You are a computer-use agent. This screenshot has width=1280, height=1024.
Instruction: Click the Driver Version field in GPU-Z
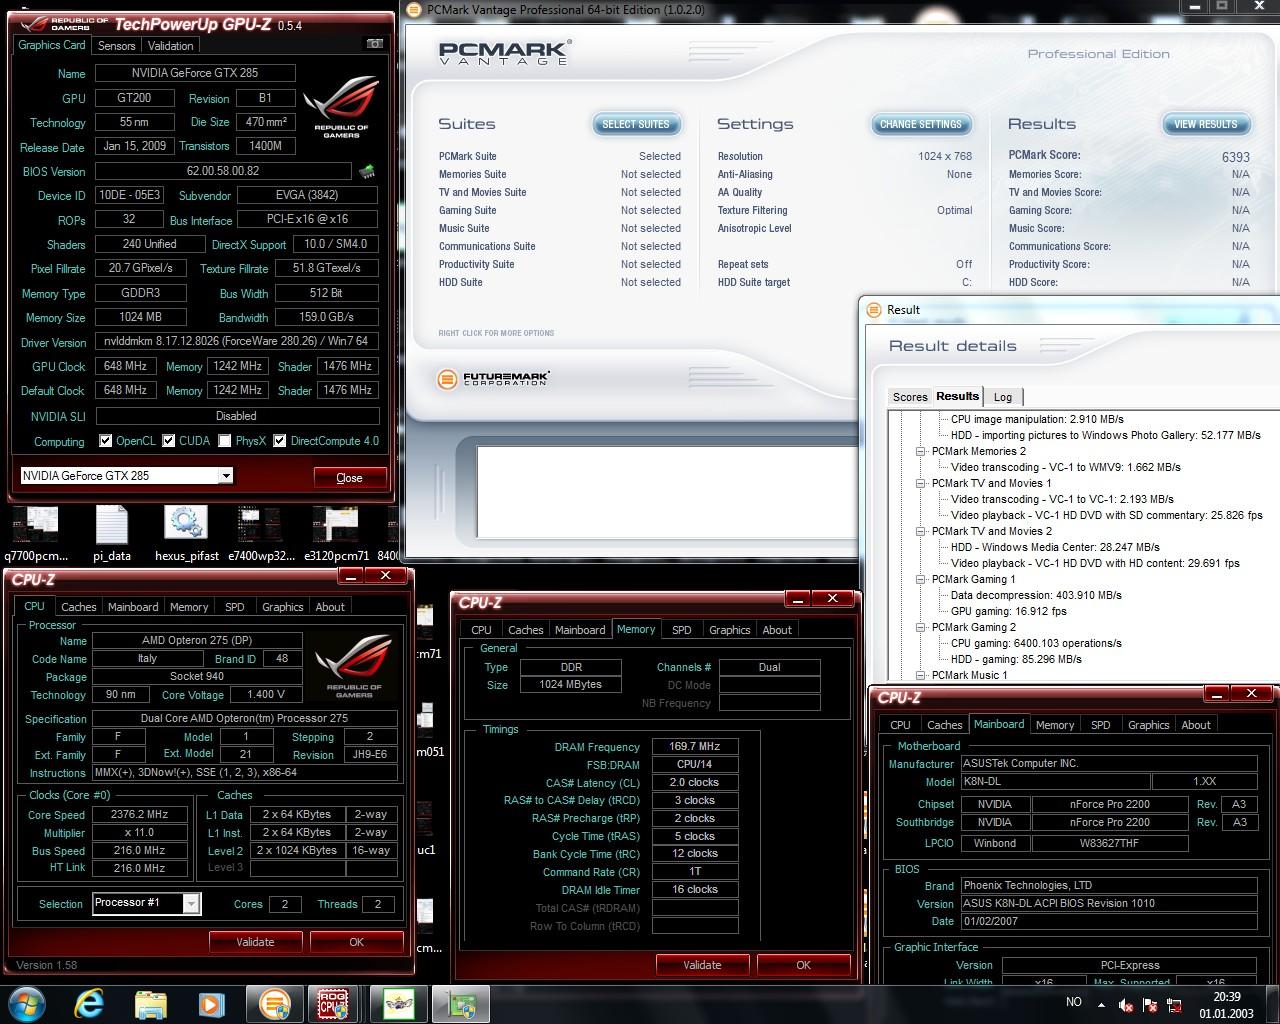tap(237, 341)
